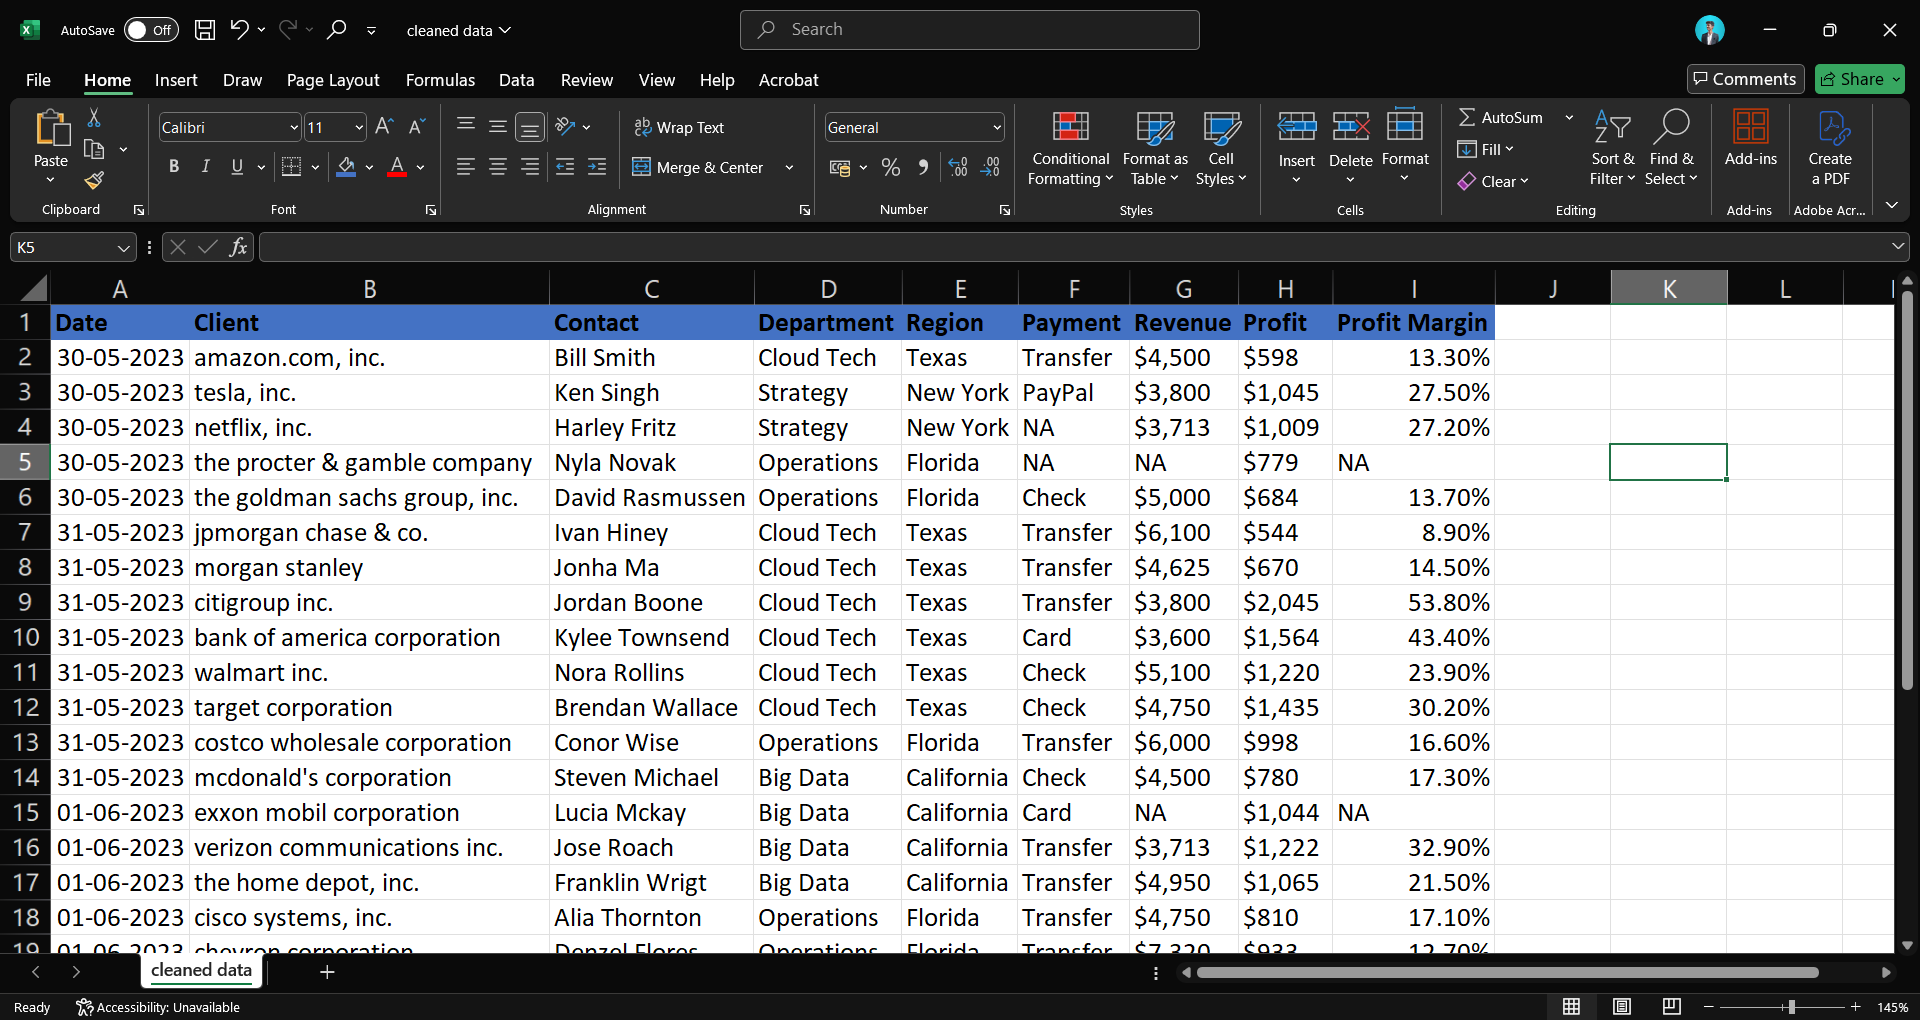Toggle Underline formatting
The height and width of the screenshot is (1020, 1920).
pyautogui.click(x=237, y=167)
